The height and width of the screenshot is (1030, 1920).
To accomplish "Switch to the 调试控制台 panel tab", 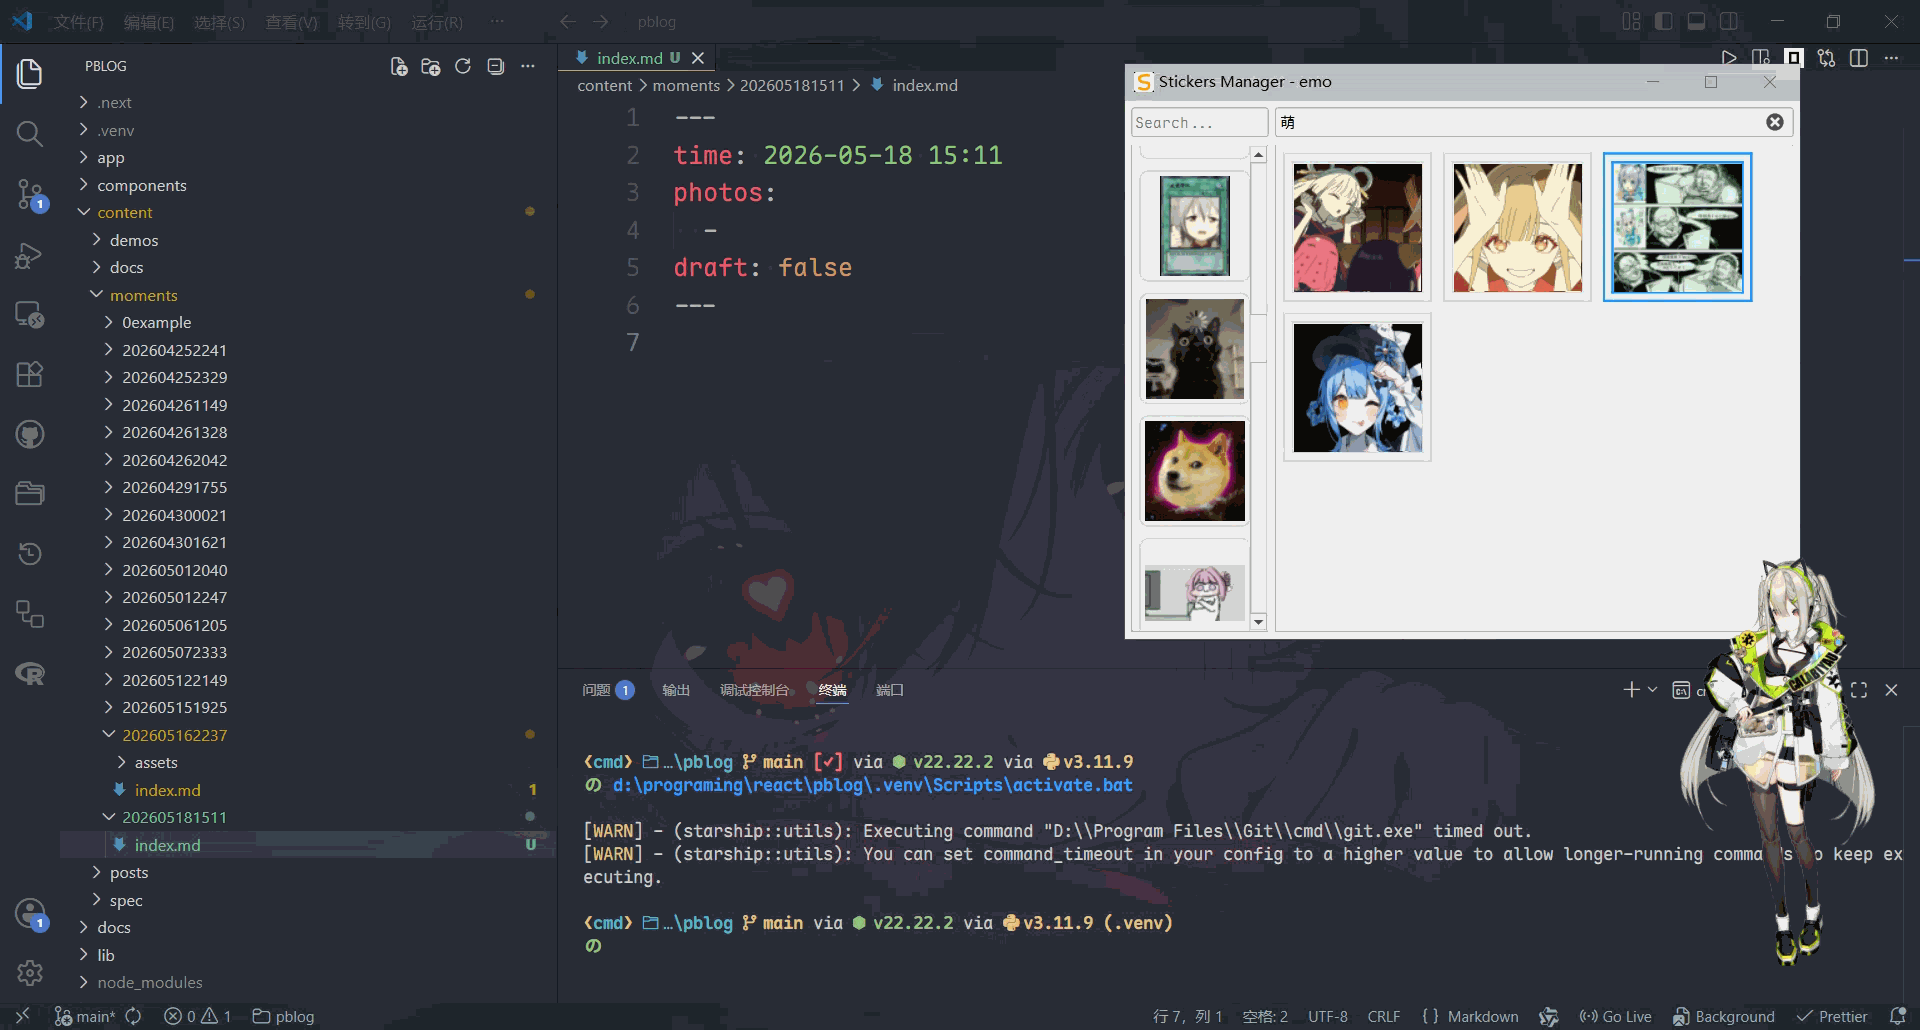I will point(754,690).
